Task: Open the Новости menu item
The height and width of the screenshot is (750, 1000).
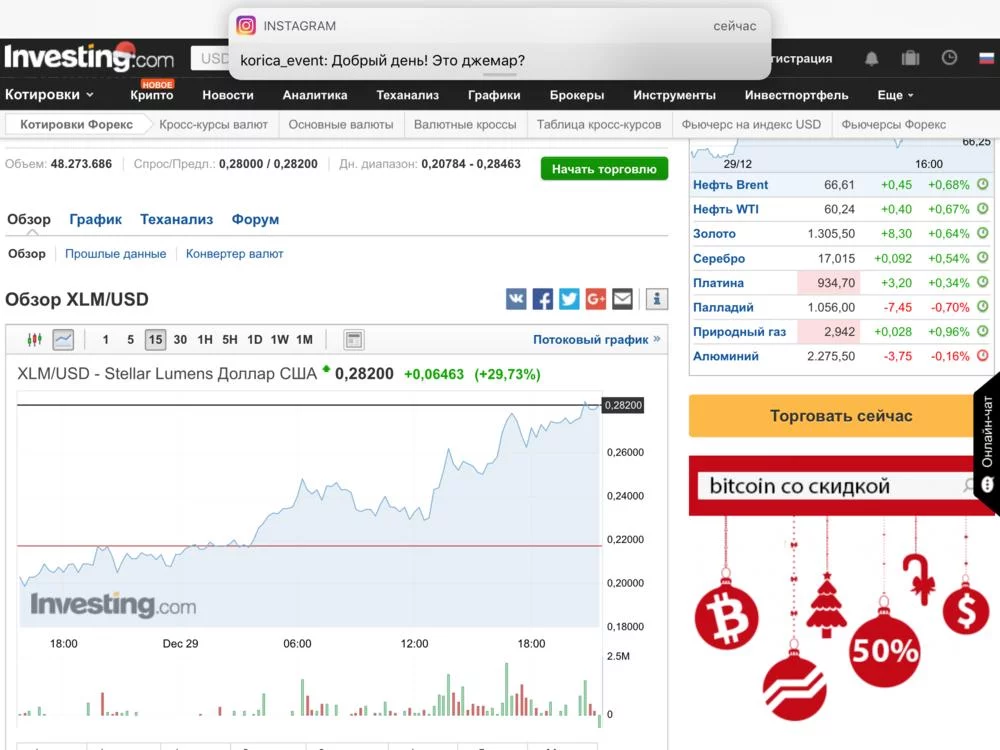Action: 228,95
